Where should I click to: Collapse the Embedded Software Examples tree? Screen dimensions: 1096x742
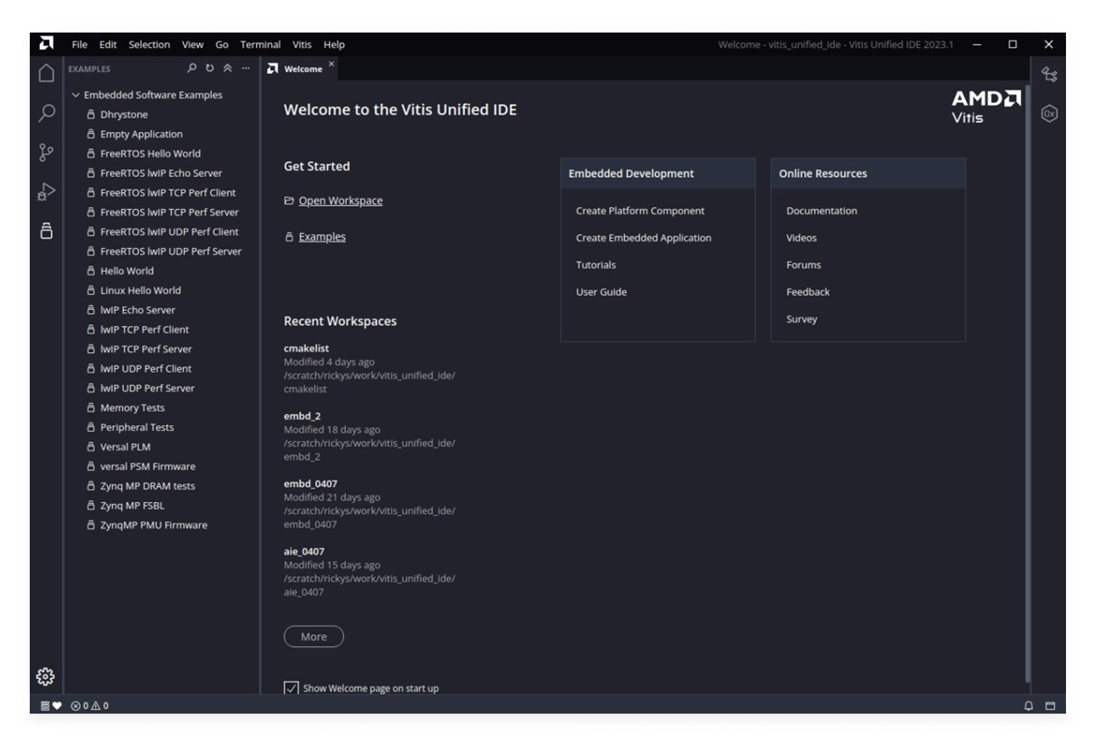point(75,95)
